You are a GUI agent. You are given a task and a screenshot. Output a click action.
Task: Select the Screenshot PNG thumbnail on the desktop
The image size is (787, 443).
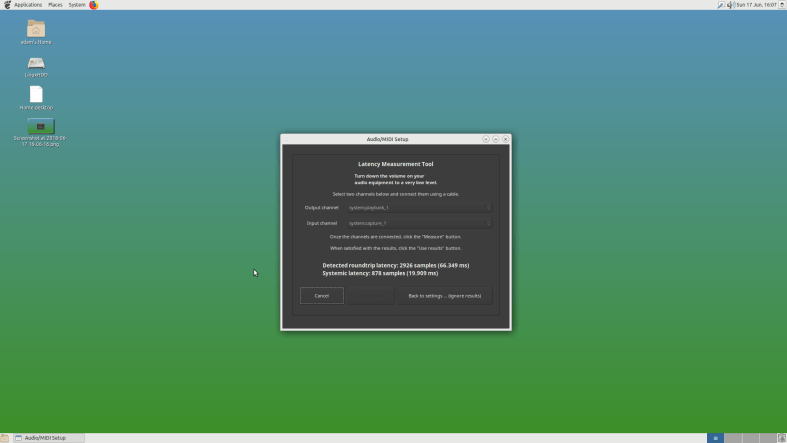tap(40, 126)
